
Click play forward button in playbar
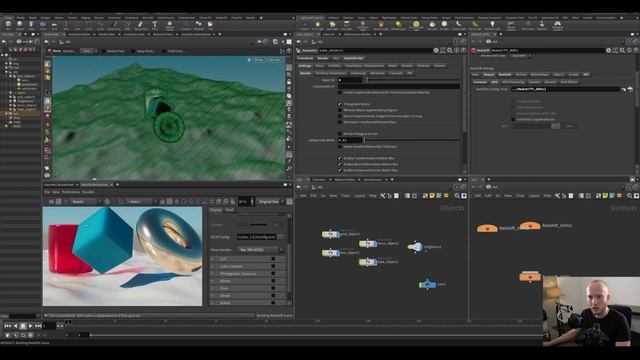pyautogui.click(x=31, y=326)
